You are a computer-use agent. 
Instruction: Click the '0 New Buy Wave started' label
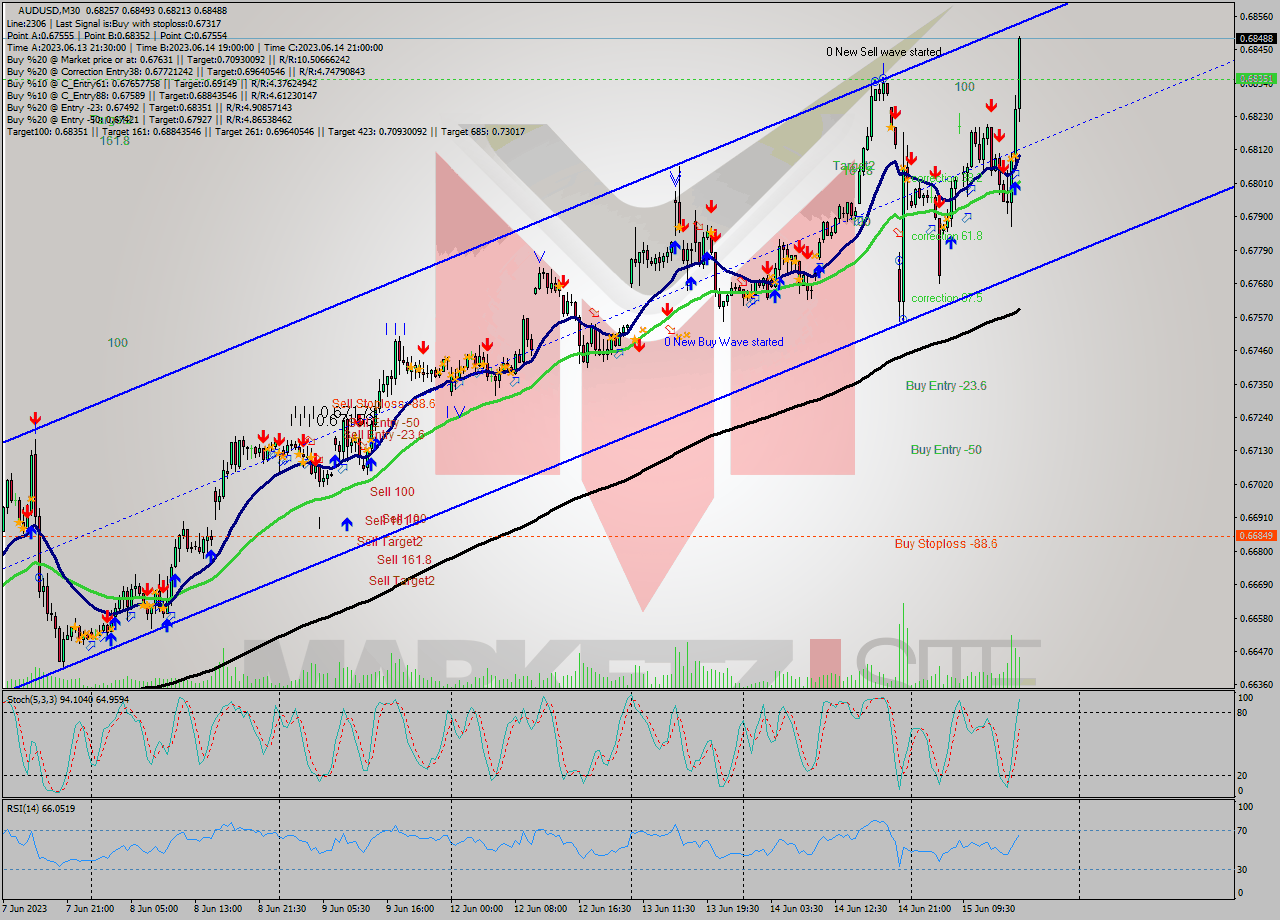tap(724, 342)
